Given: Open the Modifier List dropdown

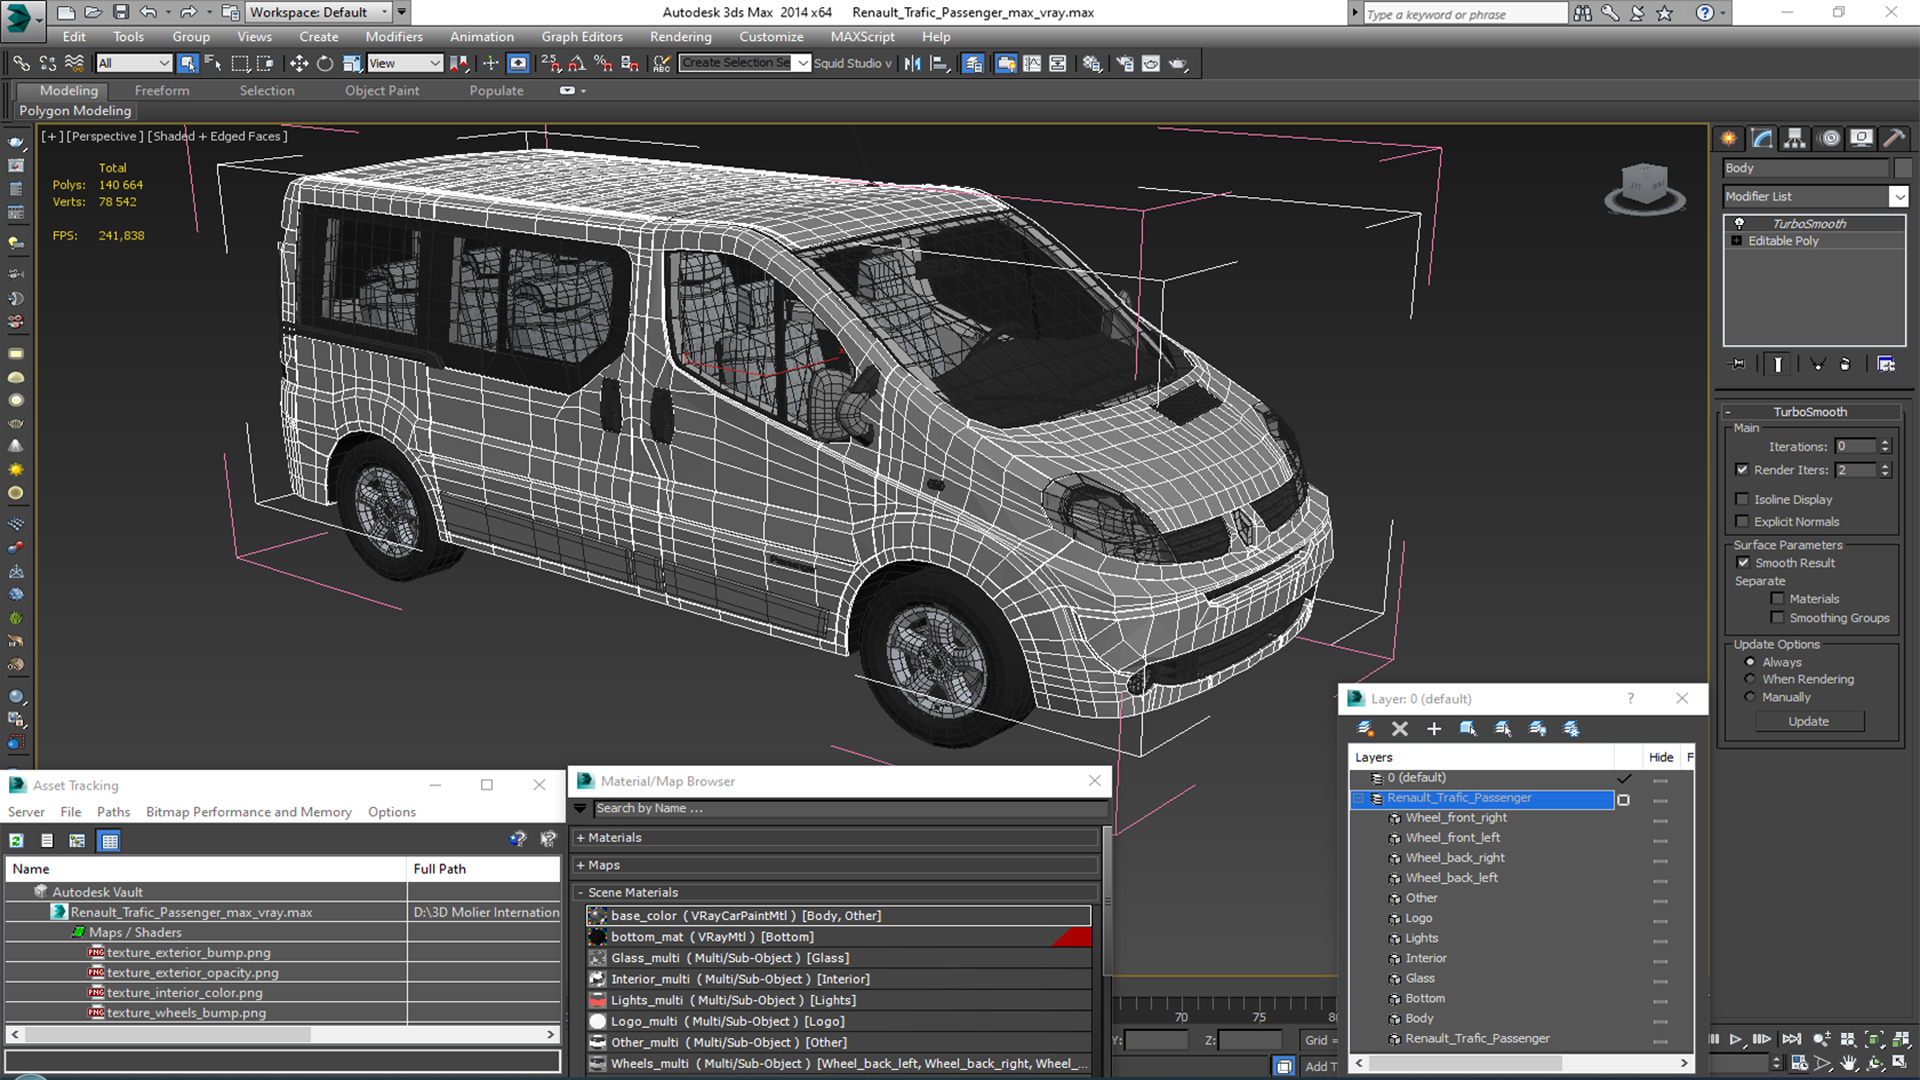Looking at the screenshot, I should pos(1898,197).
